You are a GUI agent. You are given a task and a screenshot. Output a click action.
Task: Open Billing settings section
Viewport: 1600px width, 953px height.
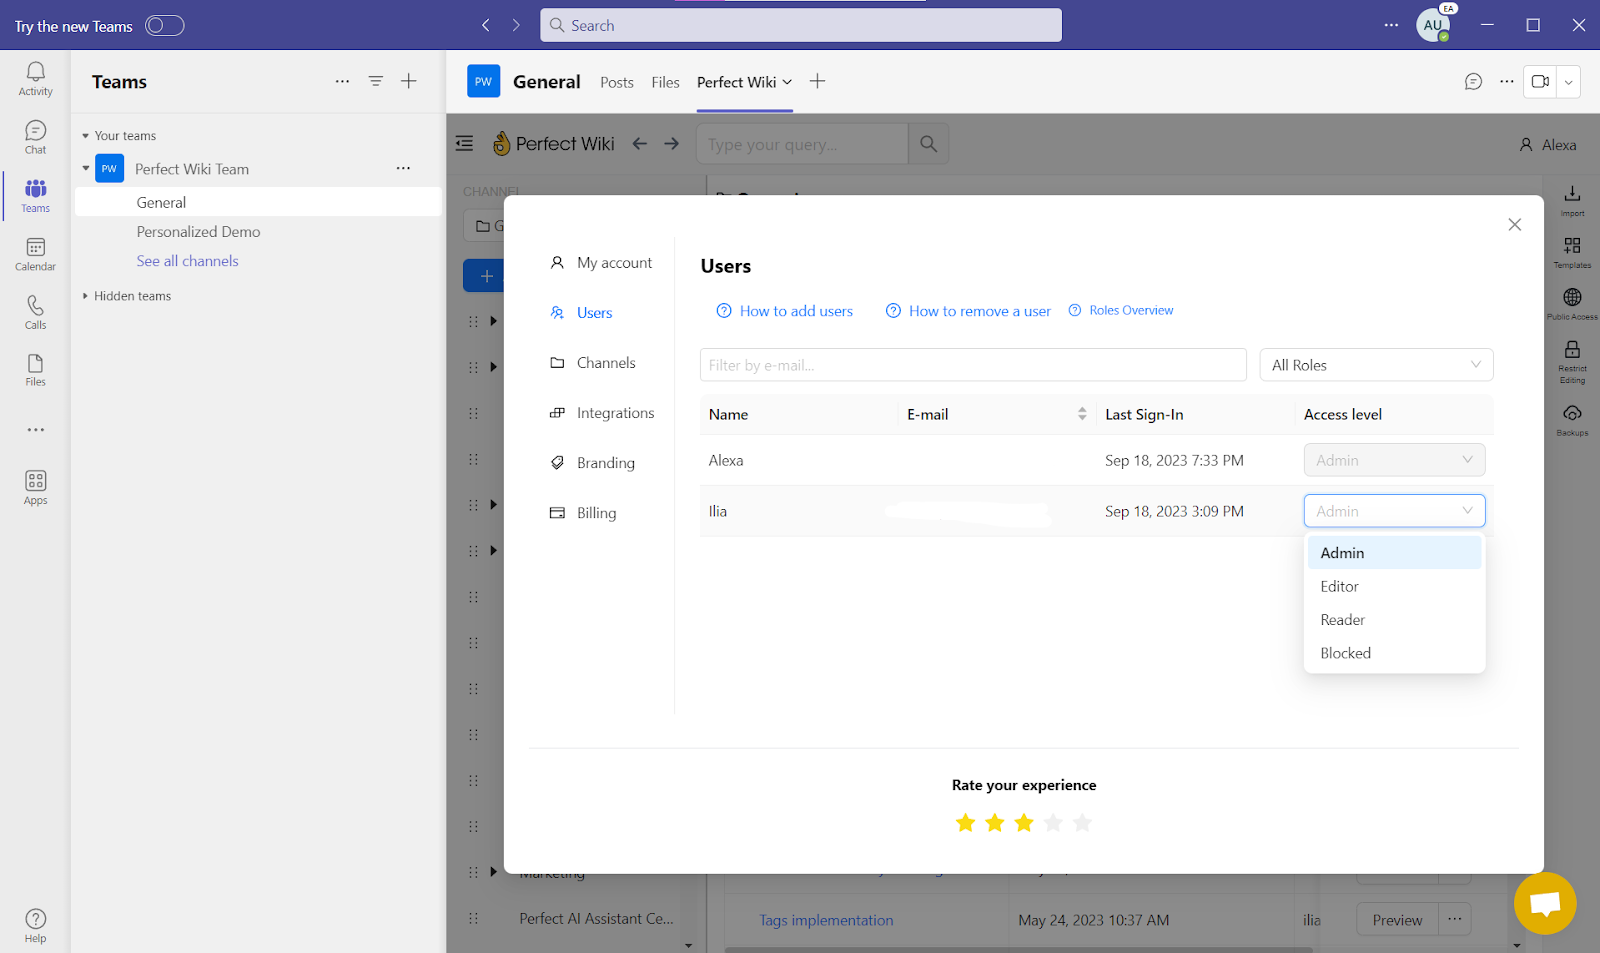click(x=583, y=513)
